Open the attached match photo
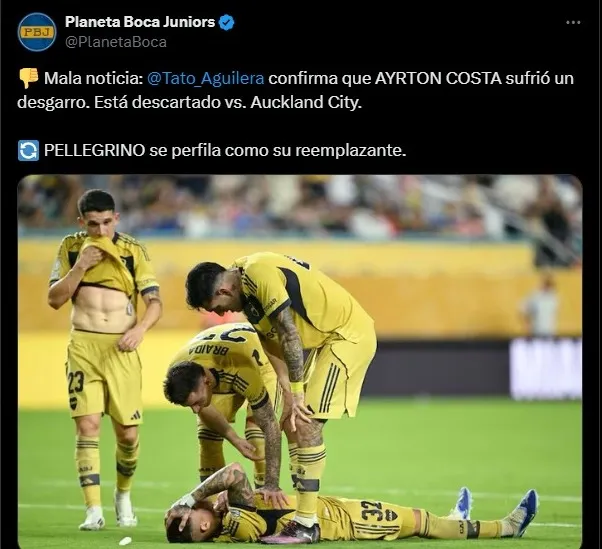Image resolution: width=602 pixels, height=549 pixels. pos(300,362)
